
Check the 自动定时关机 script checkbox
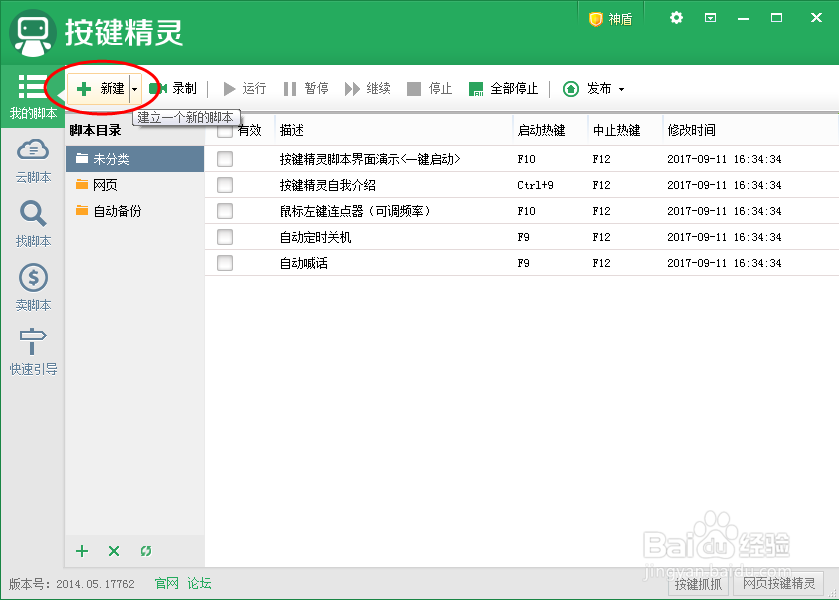click(x=225, y=237)
